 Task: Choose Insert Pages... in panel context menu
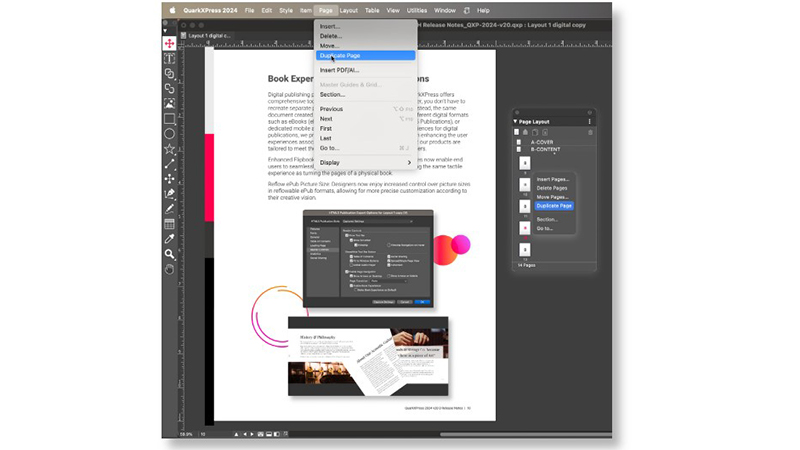tap(554, 179)
